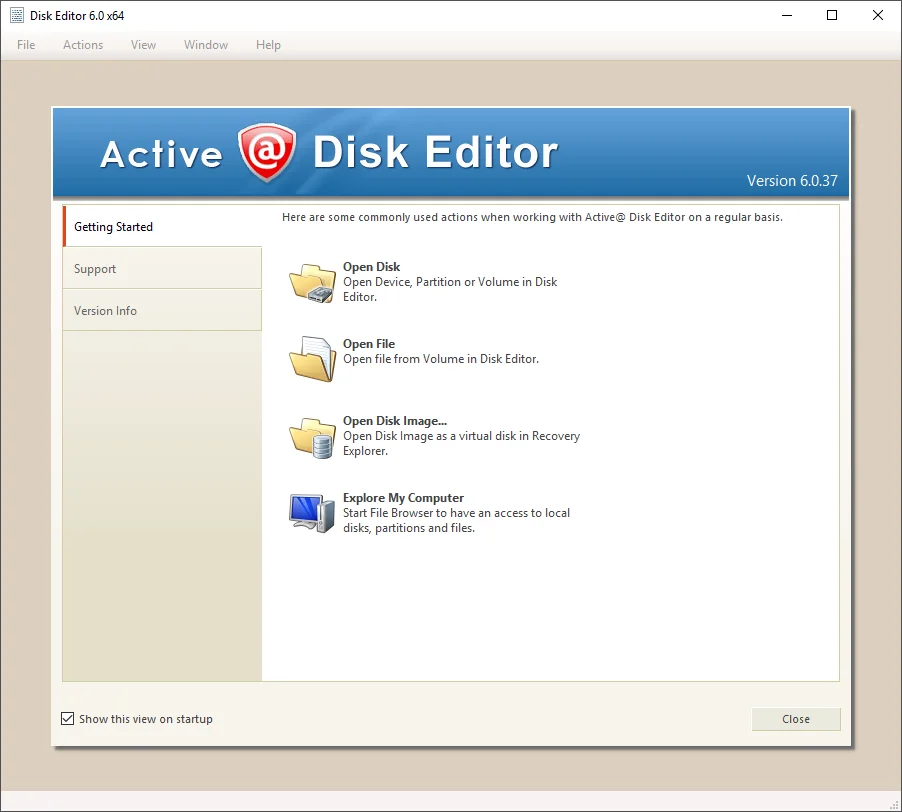Click the Open Disk Image... link text
The height and width of the screenshot is (812, 902).
pyautogui.click(x=395, y=421)
